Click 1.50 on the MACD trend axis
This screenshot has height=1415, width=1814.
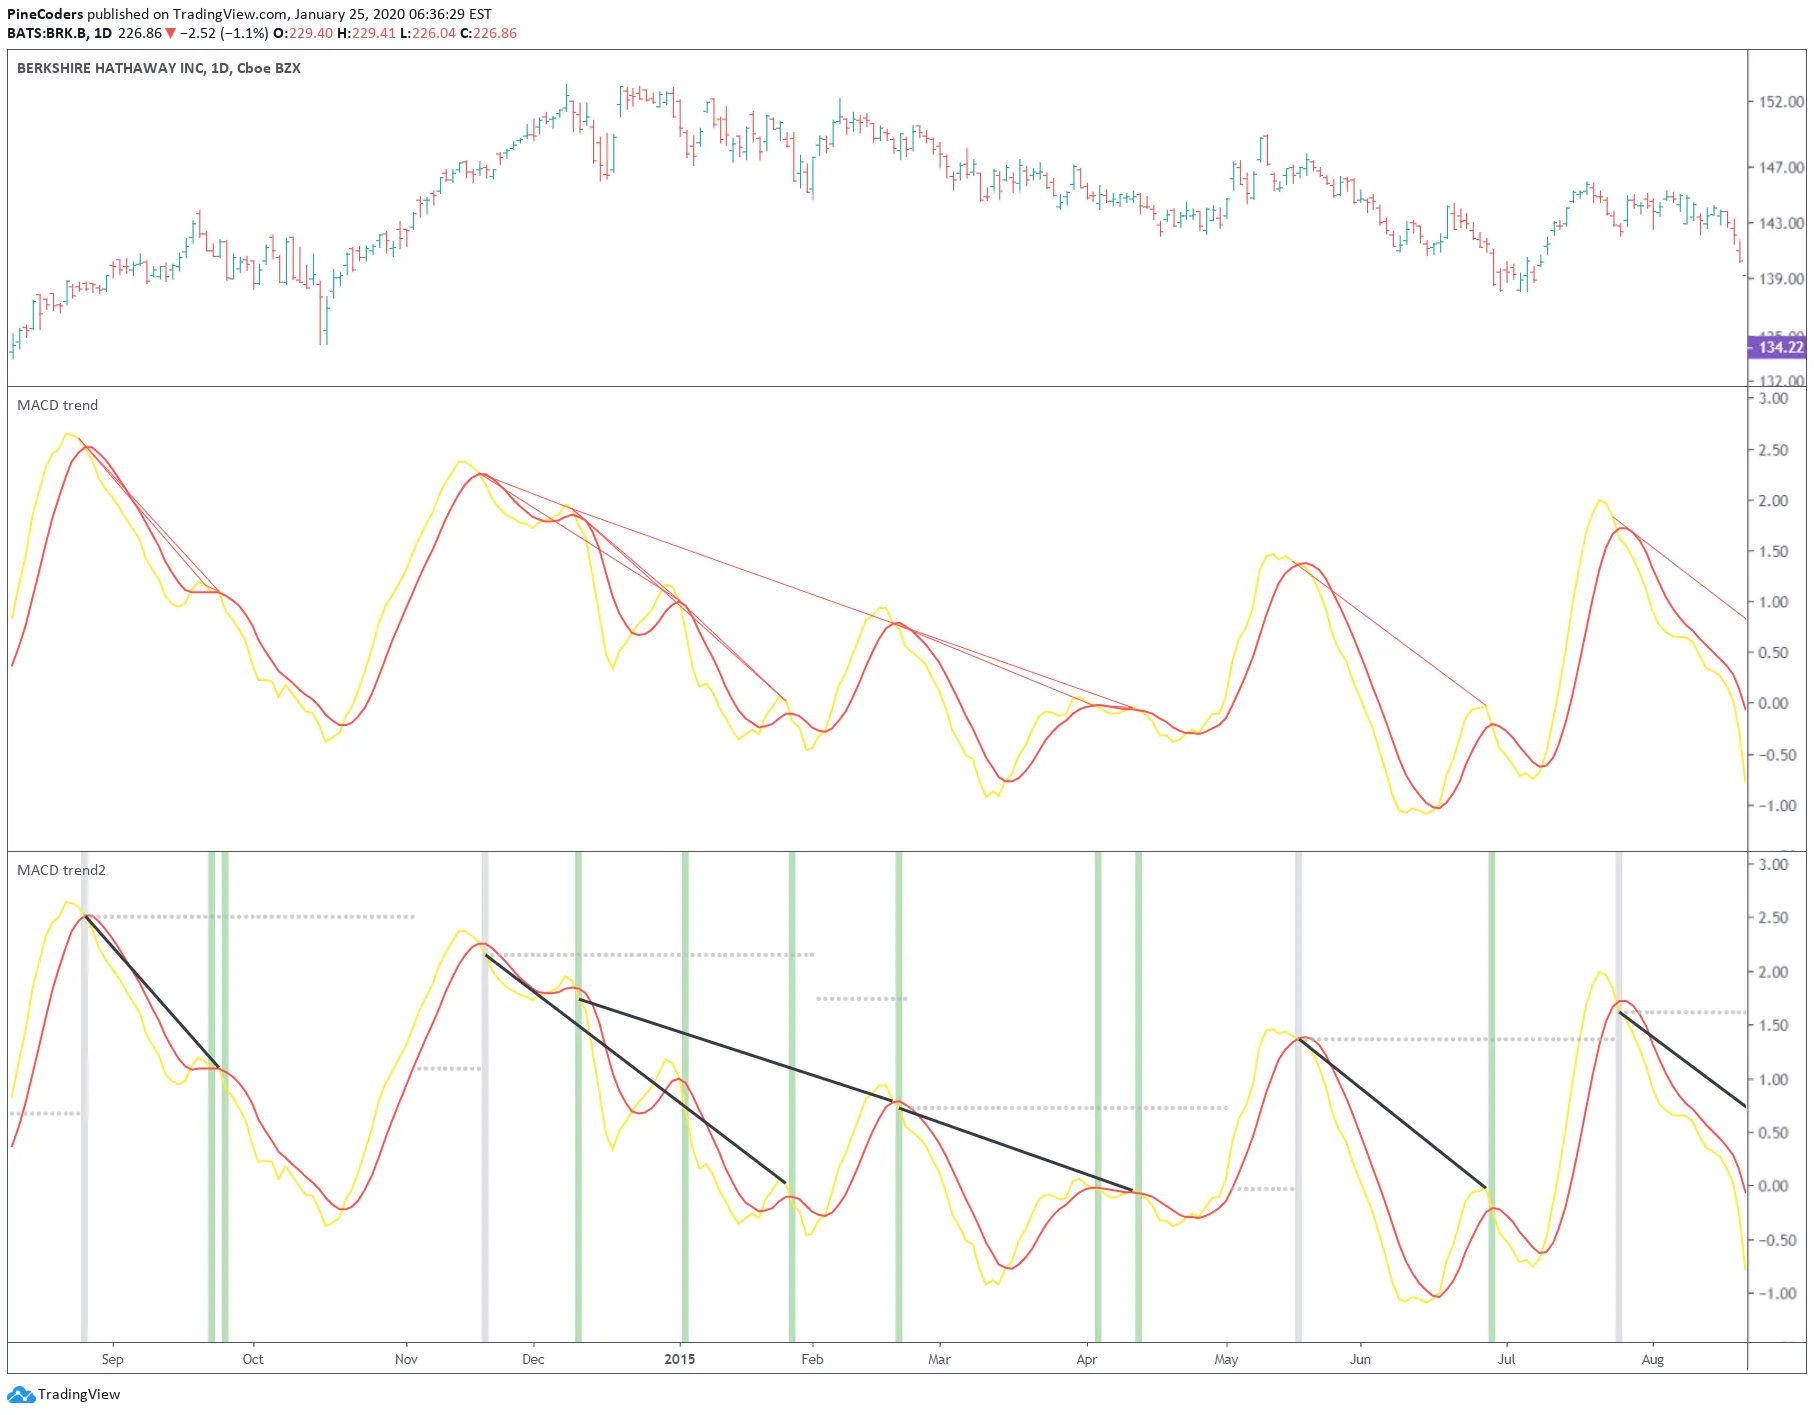[x=1774, y=552]
